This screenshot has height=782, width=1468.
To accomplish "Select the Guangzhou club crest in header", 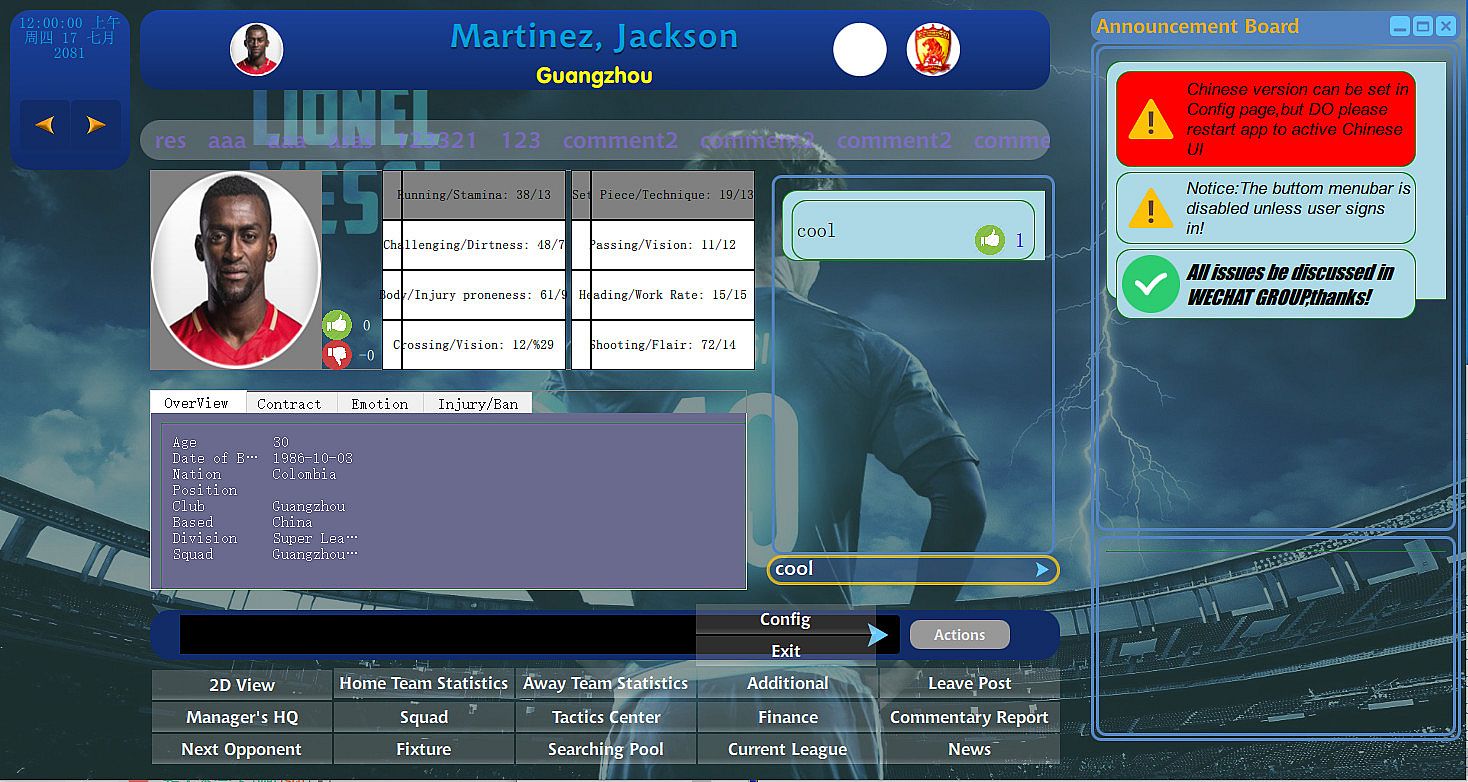I will (933, 50).
